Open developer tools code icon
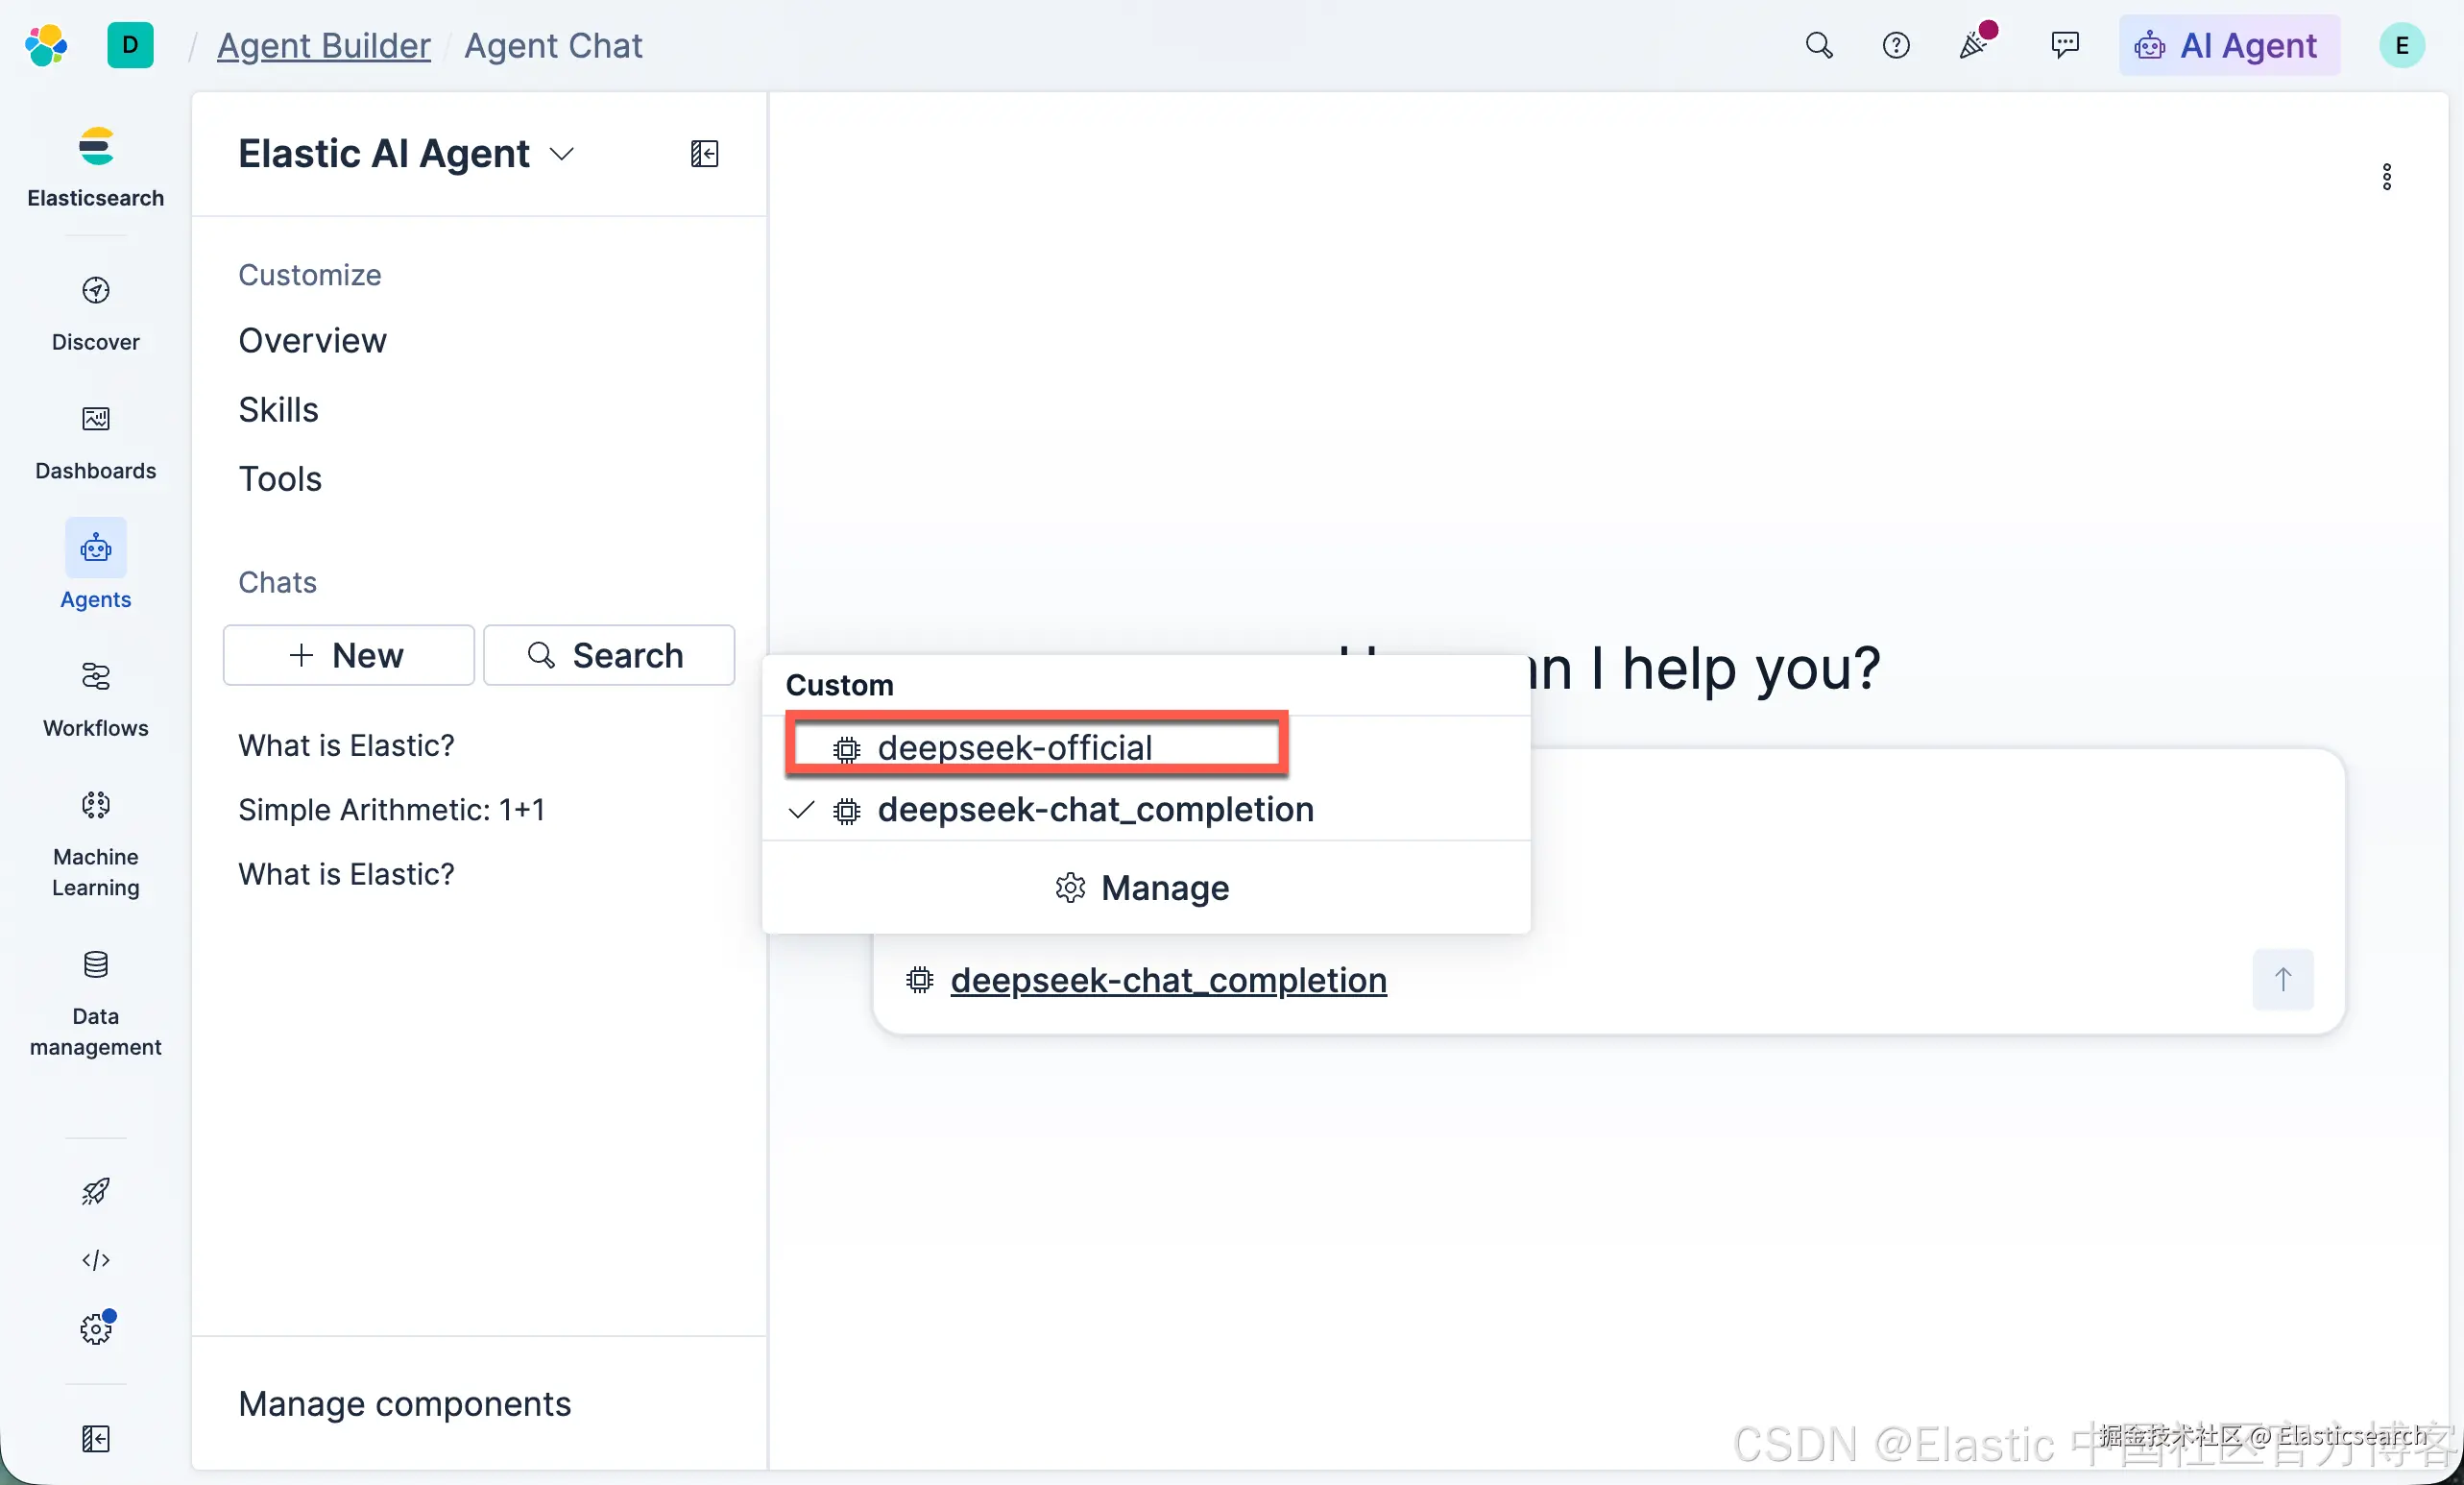The height and width of the screenshot is (1485, 2464). pos(96,1260)
